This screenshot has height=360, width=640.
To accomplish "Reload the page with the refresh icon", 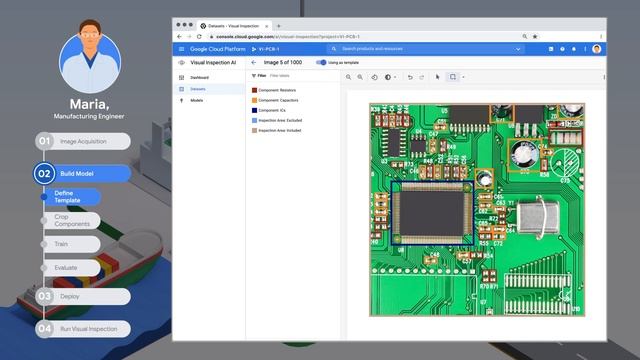I will 199,37.
